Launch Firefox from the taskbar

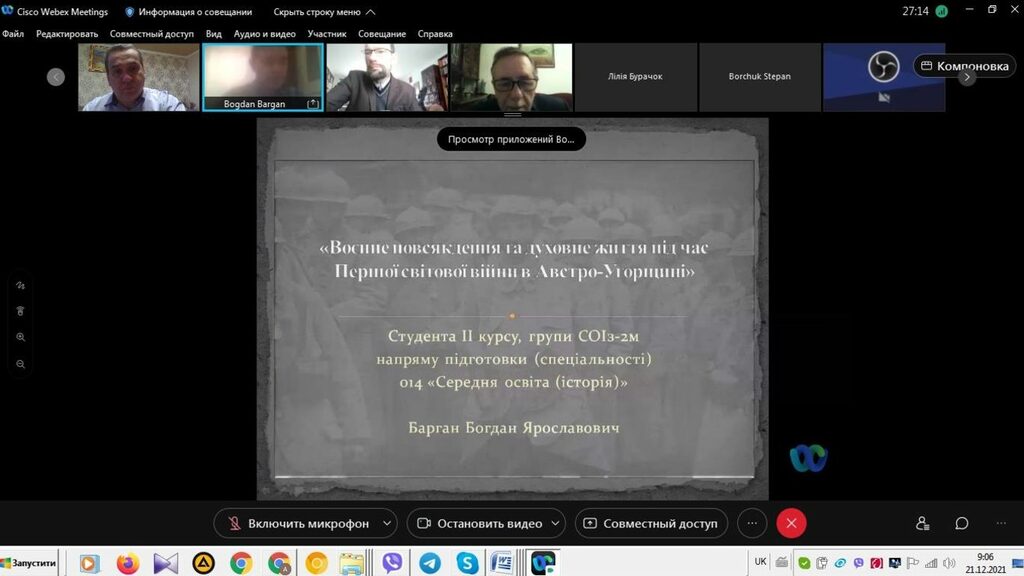point(128,563)
